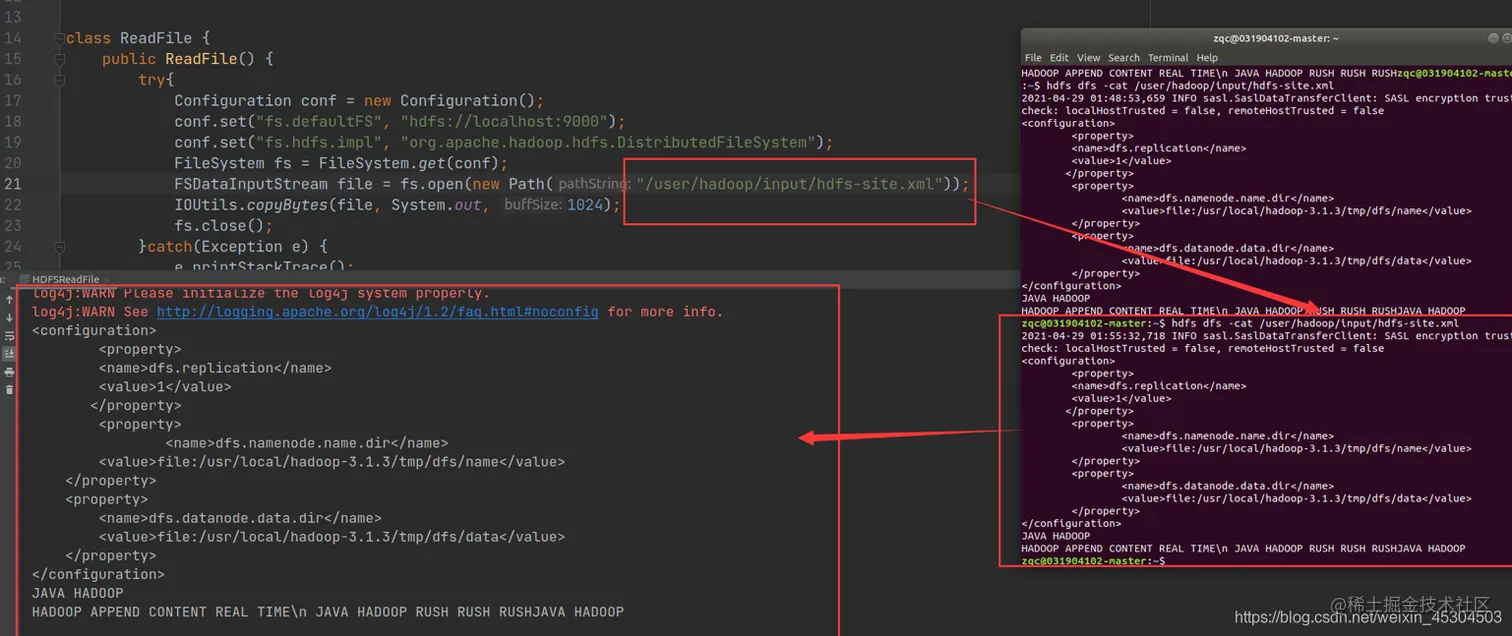Image resolution: width=1512 pixels, height=636 pixels.
Task: Click dfs.datanode.data.dir line in Run console
Action: (240, 518)
